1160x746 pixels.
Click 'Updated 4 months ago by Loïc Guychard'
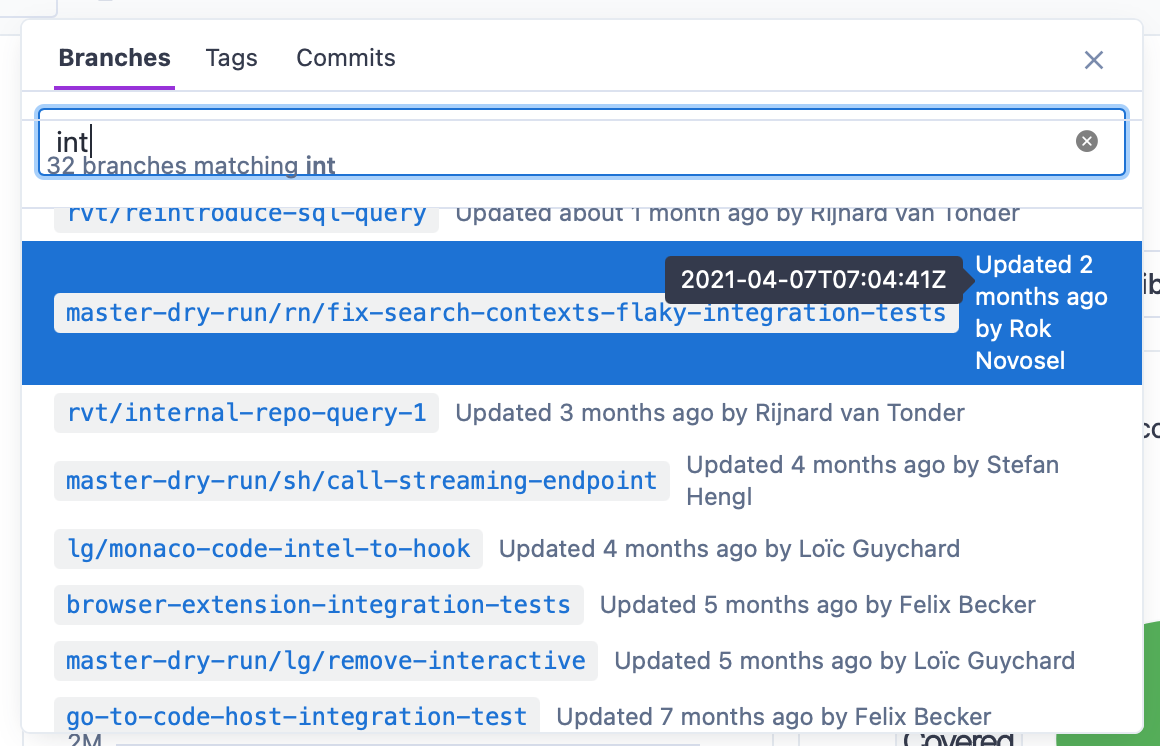click(x=729, y=548)
